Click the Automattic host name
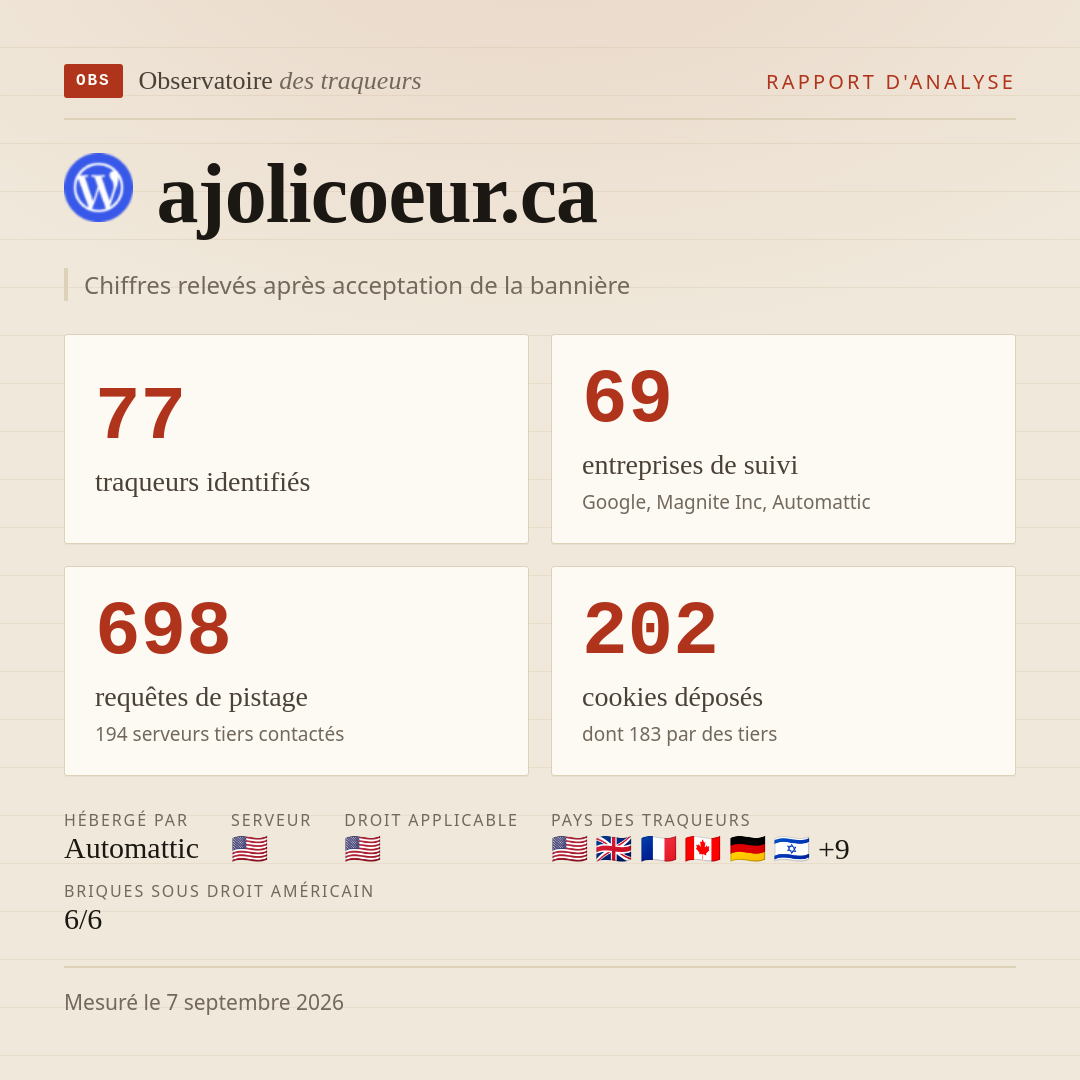Image resolution: width=1080 pixels, height=1080 pixels. pyautogui.click(x=132, y=849)
